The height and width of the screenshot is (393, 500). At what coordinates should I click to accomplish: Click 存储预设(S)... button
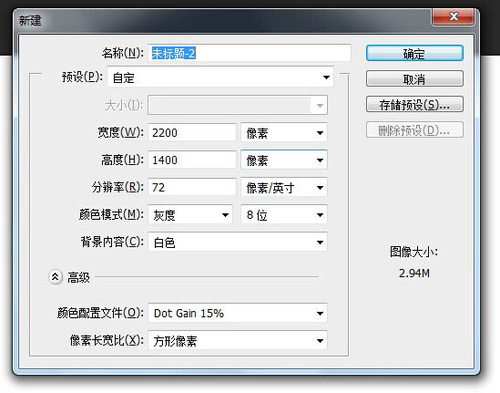point(414,105)
